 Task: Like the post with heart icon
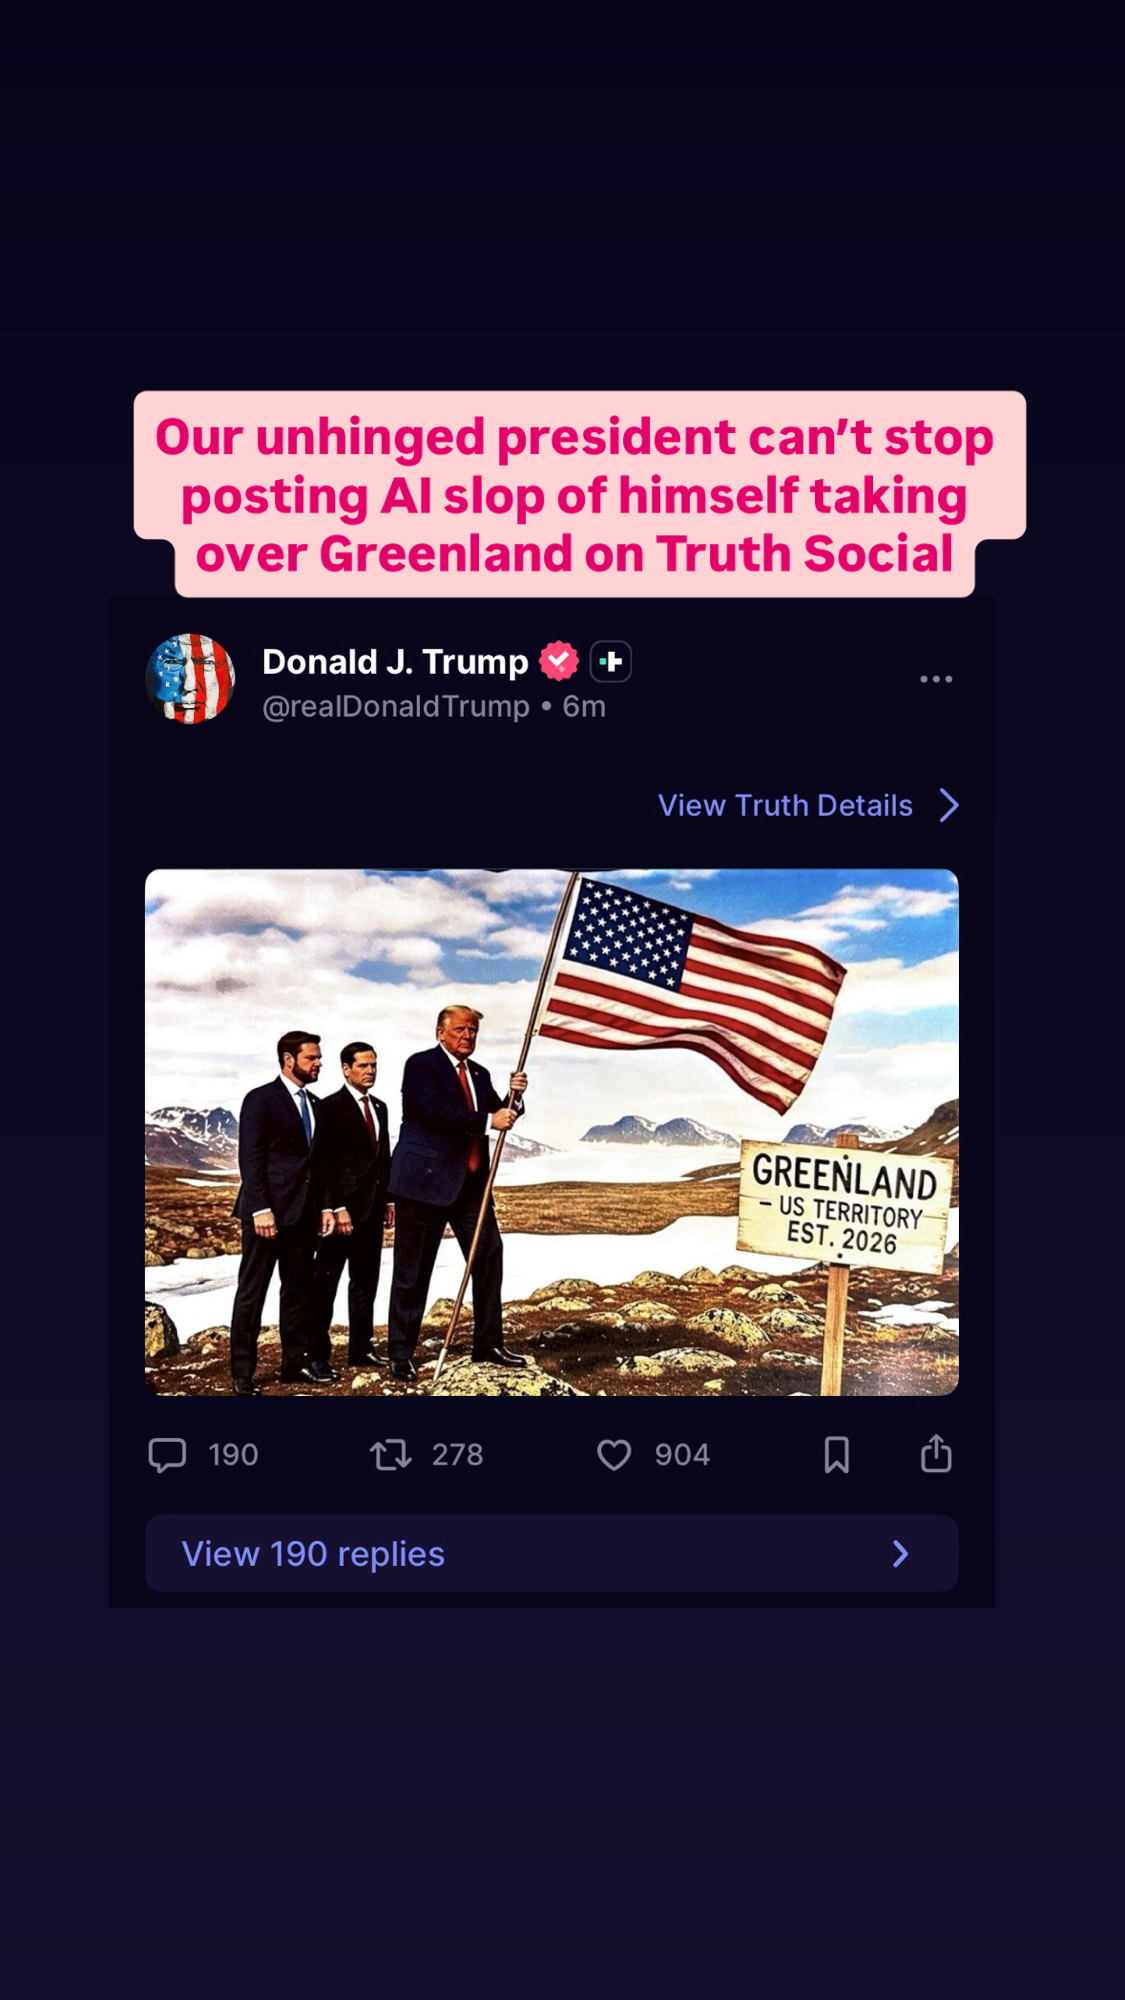click(x=614, y=1455)
